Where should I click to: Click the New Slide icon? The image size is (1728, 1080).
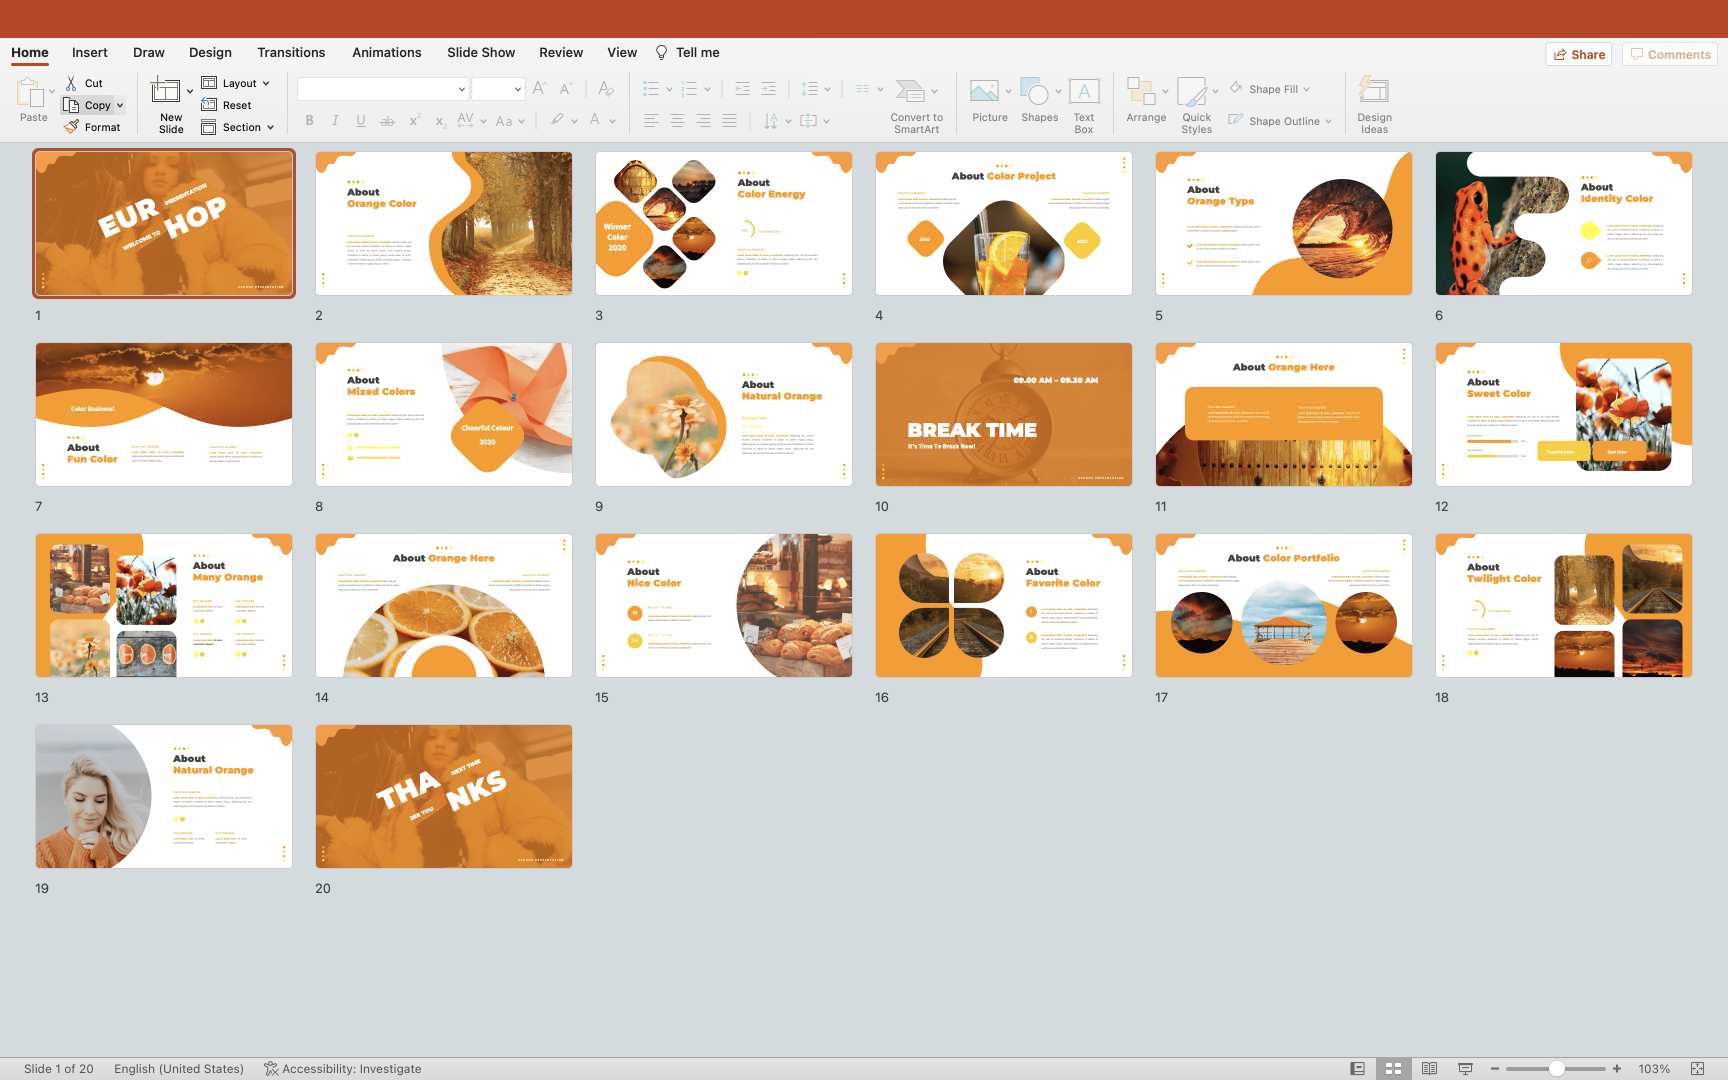coord(166,92)
